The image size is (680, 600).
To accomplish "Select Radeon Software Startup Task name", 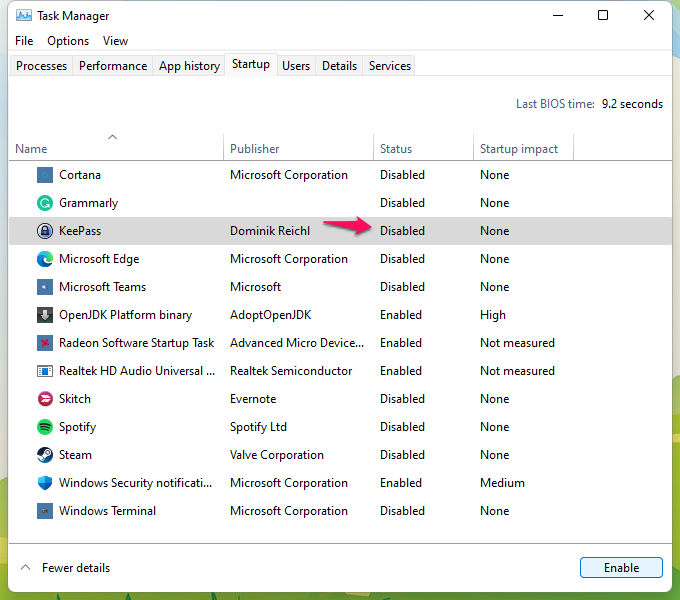I will click(137, 343).
